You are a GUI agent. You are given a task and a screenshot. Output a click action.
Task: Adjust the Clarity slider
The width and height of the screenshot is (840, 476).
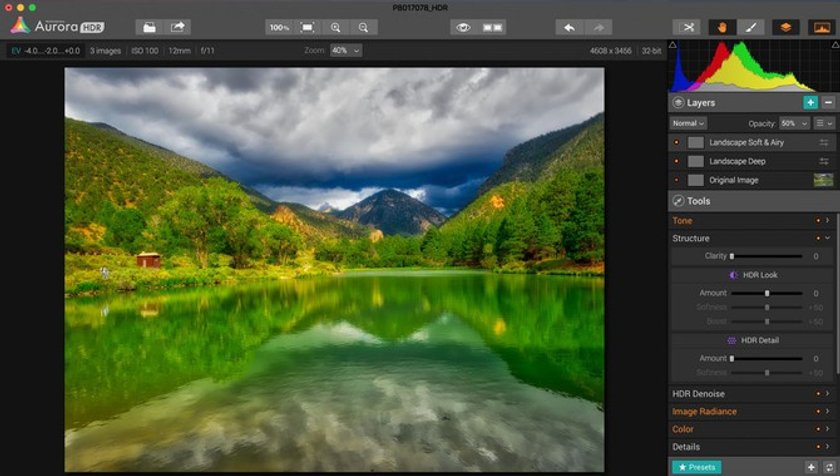pyautogui.click(x=767, y=256)
